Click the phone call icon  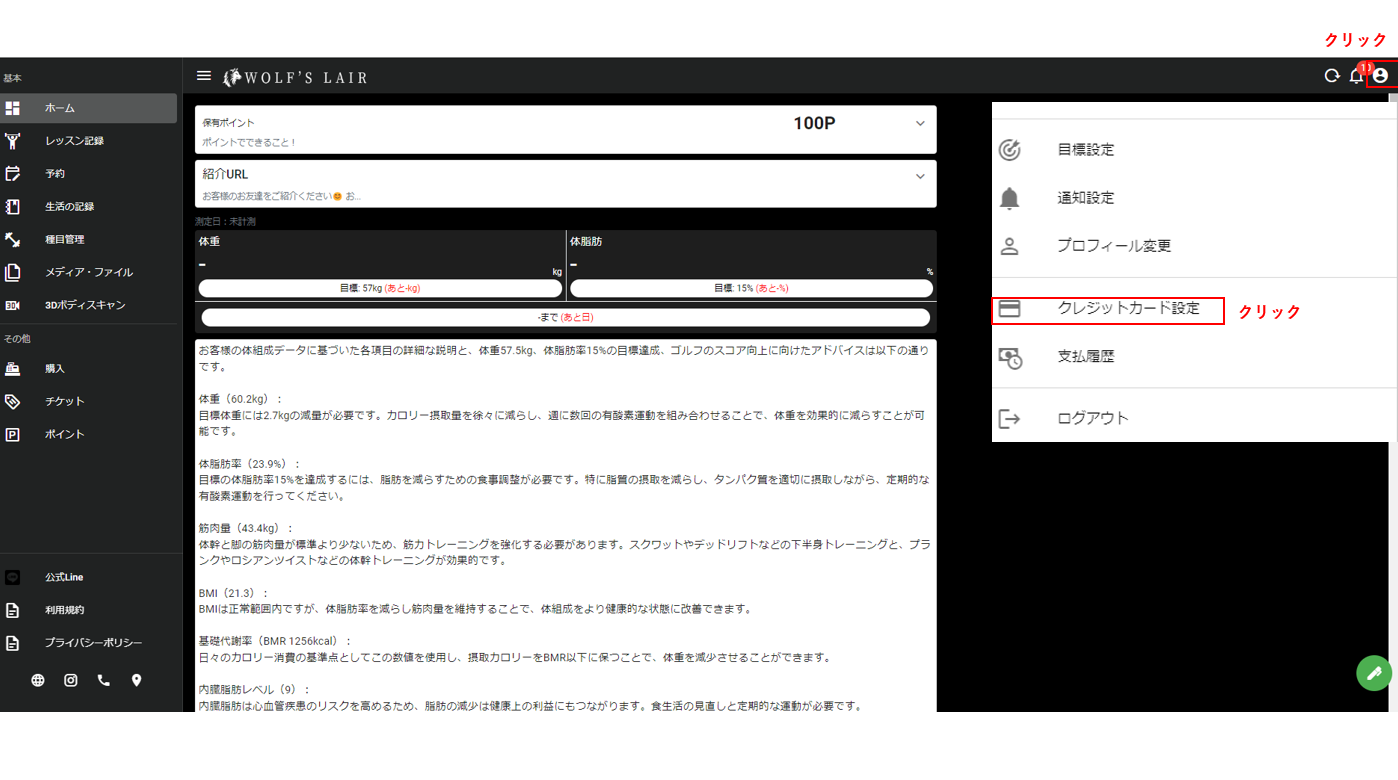pyautogui.click(x=104, y=680)
